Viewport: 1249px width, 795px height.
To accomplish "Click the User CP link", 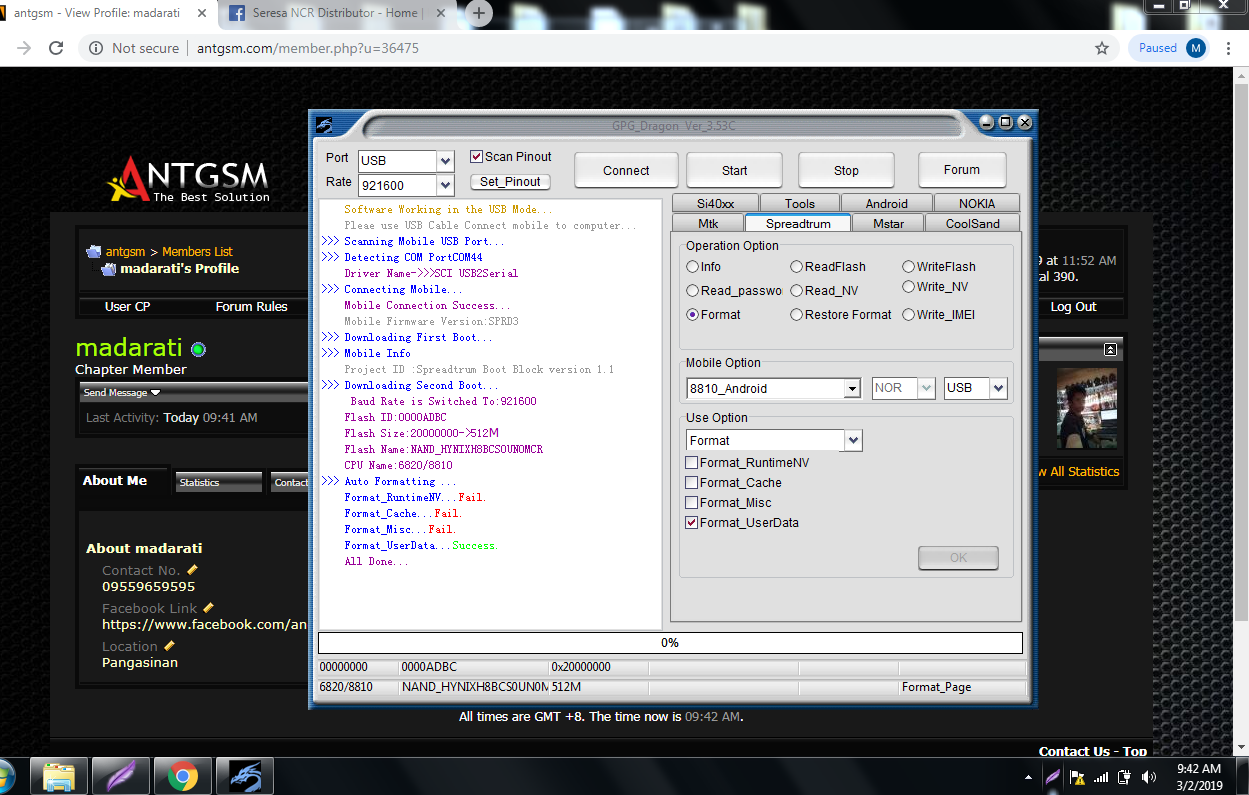I will [128, 307].
